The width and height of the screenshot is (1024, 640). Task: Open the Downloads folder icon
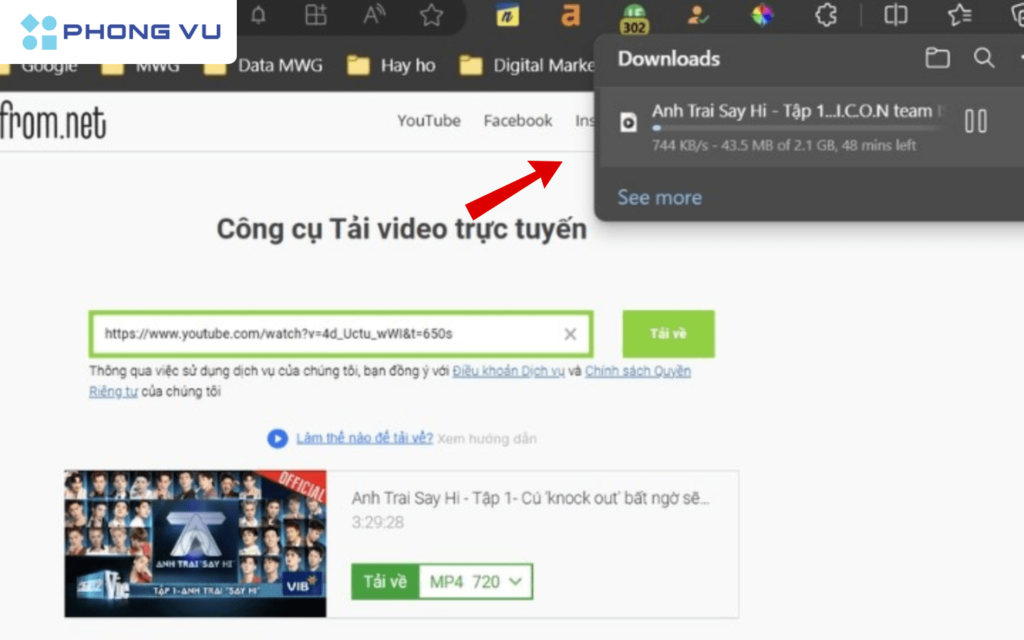(x=937, y=59)
